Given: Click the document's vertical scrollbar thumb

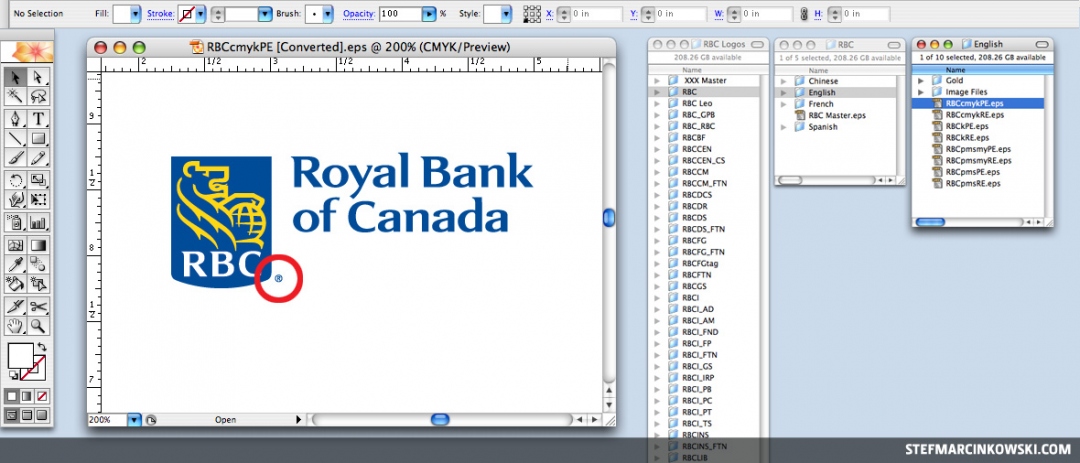Looking at the screenshot, I should click(x=608, y=218).
